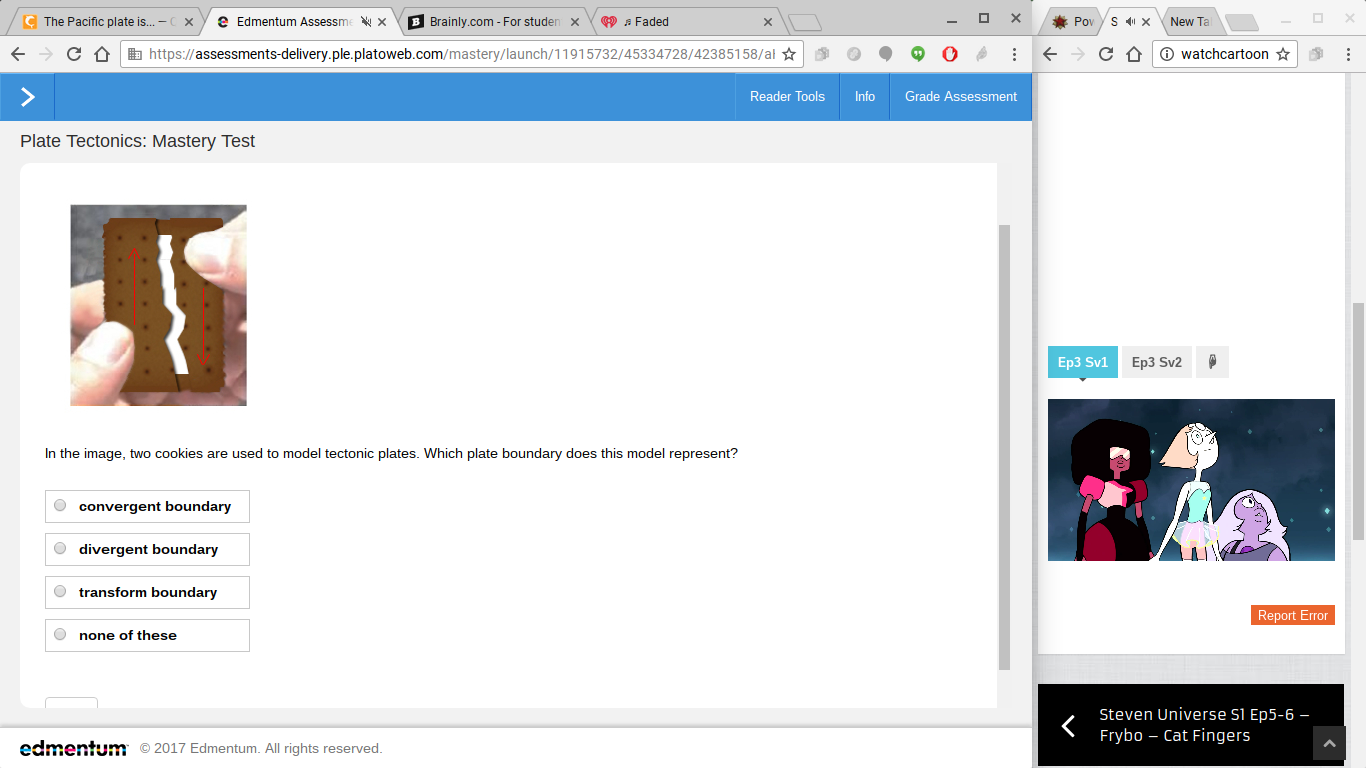1366x768 pixels.
Task: Go back in the cartoon browser window
Action: pyautogui.click(x=1049, y=54)
